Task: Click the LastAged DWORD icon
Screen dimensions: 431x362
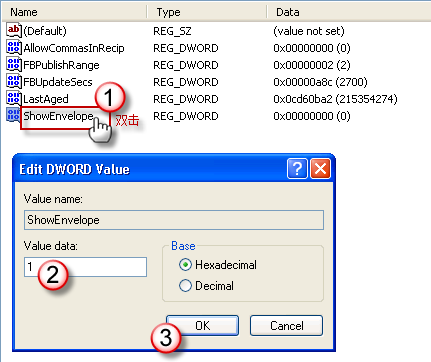Action: click(x=14, y=99)
